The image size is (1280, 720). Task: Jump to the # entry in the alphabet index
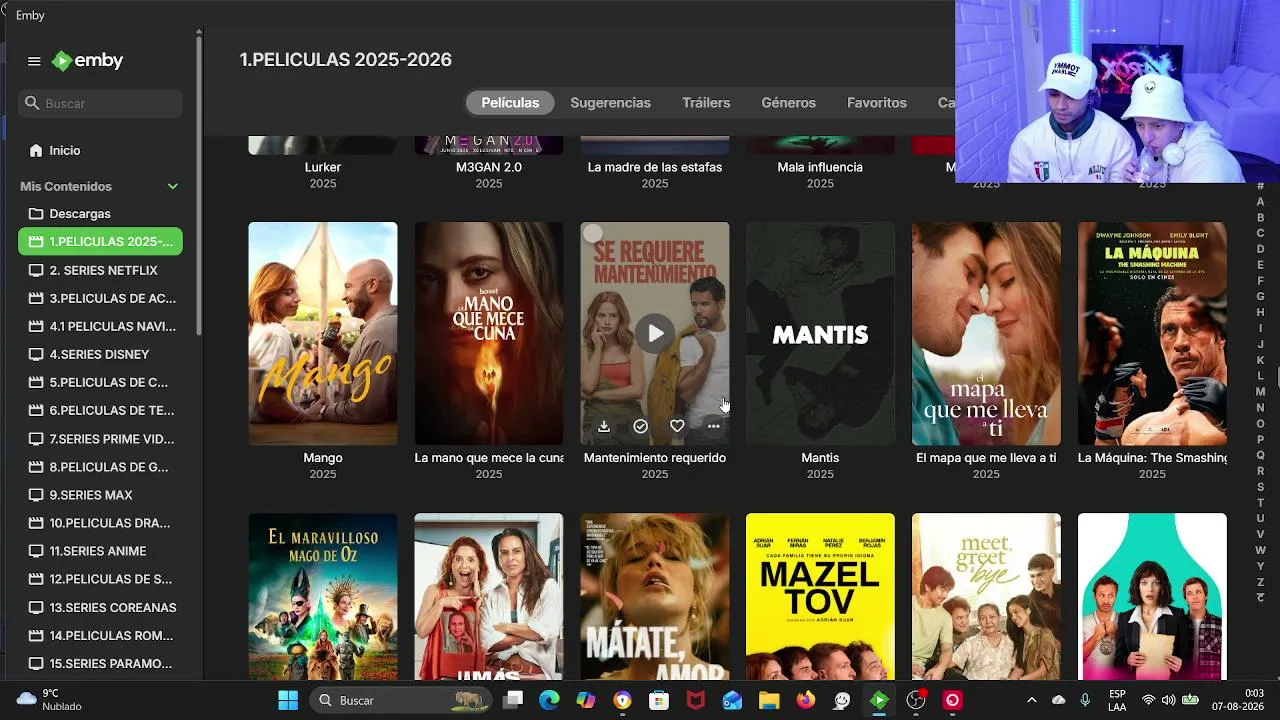click(x=1261, y=186)
